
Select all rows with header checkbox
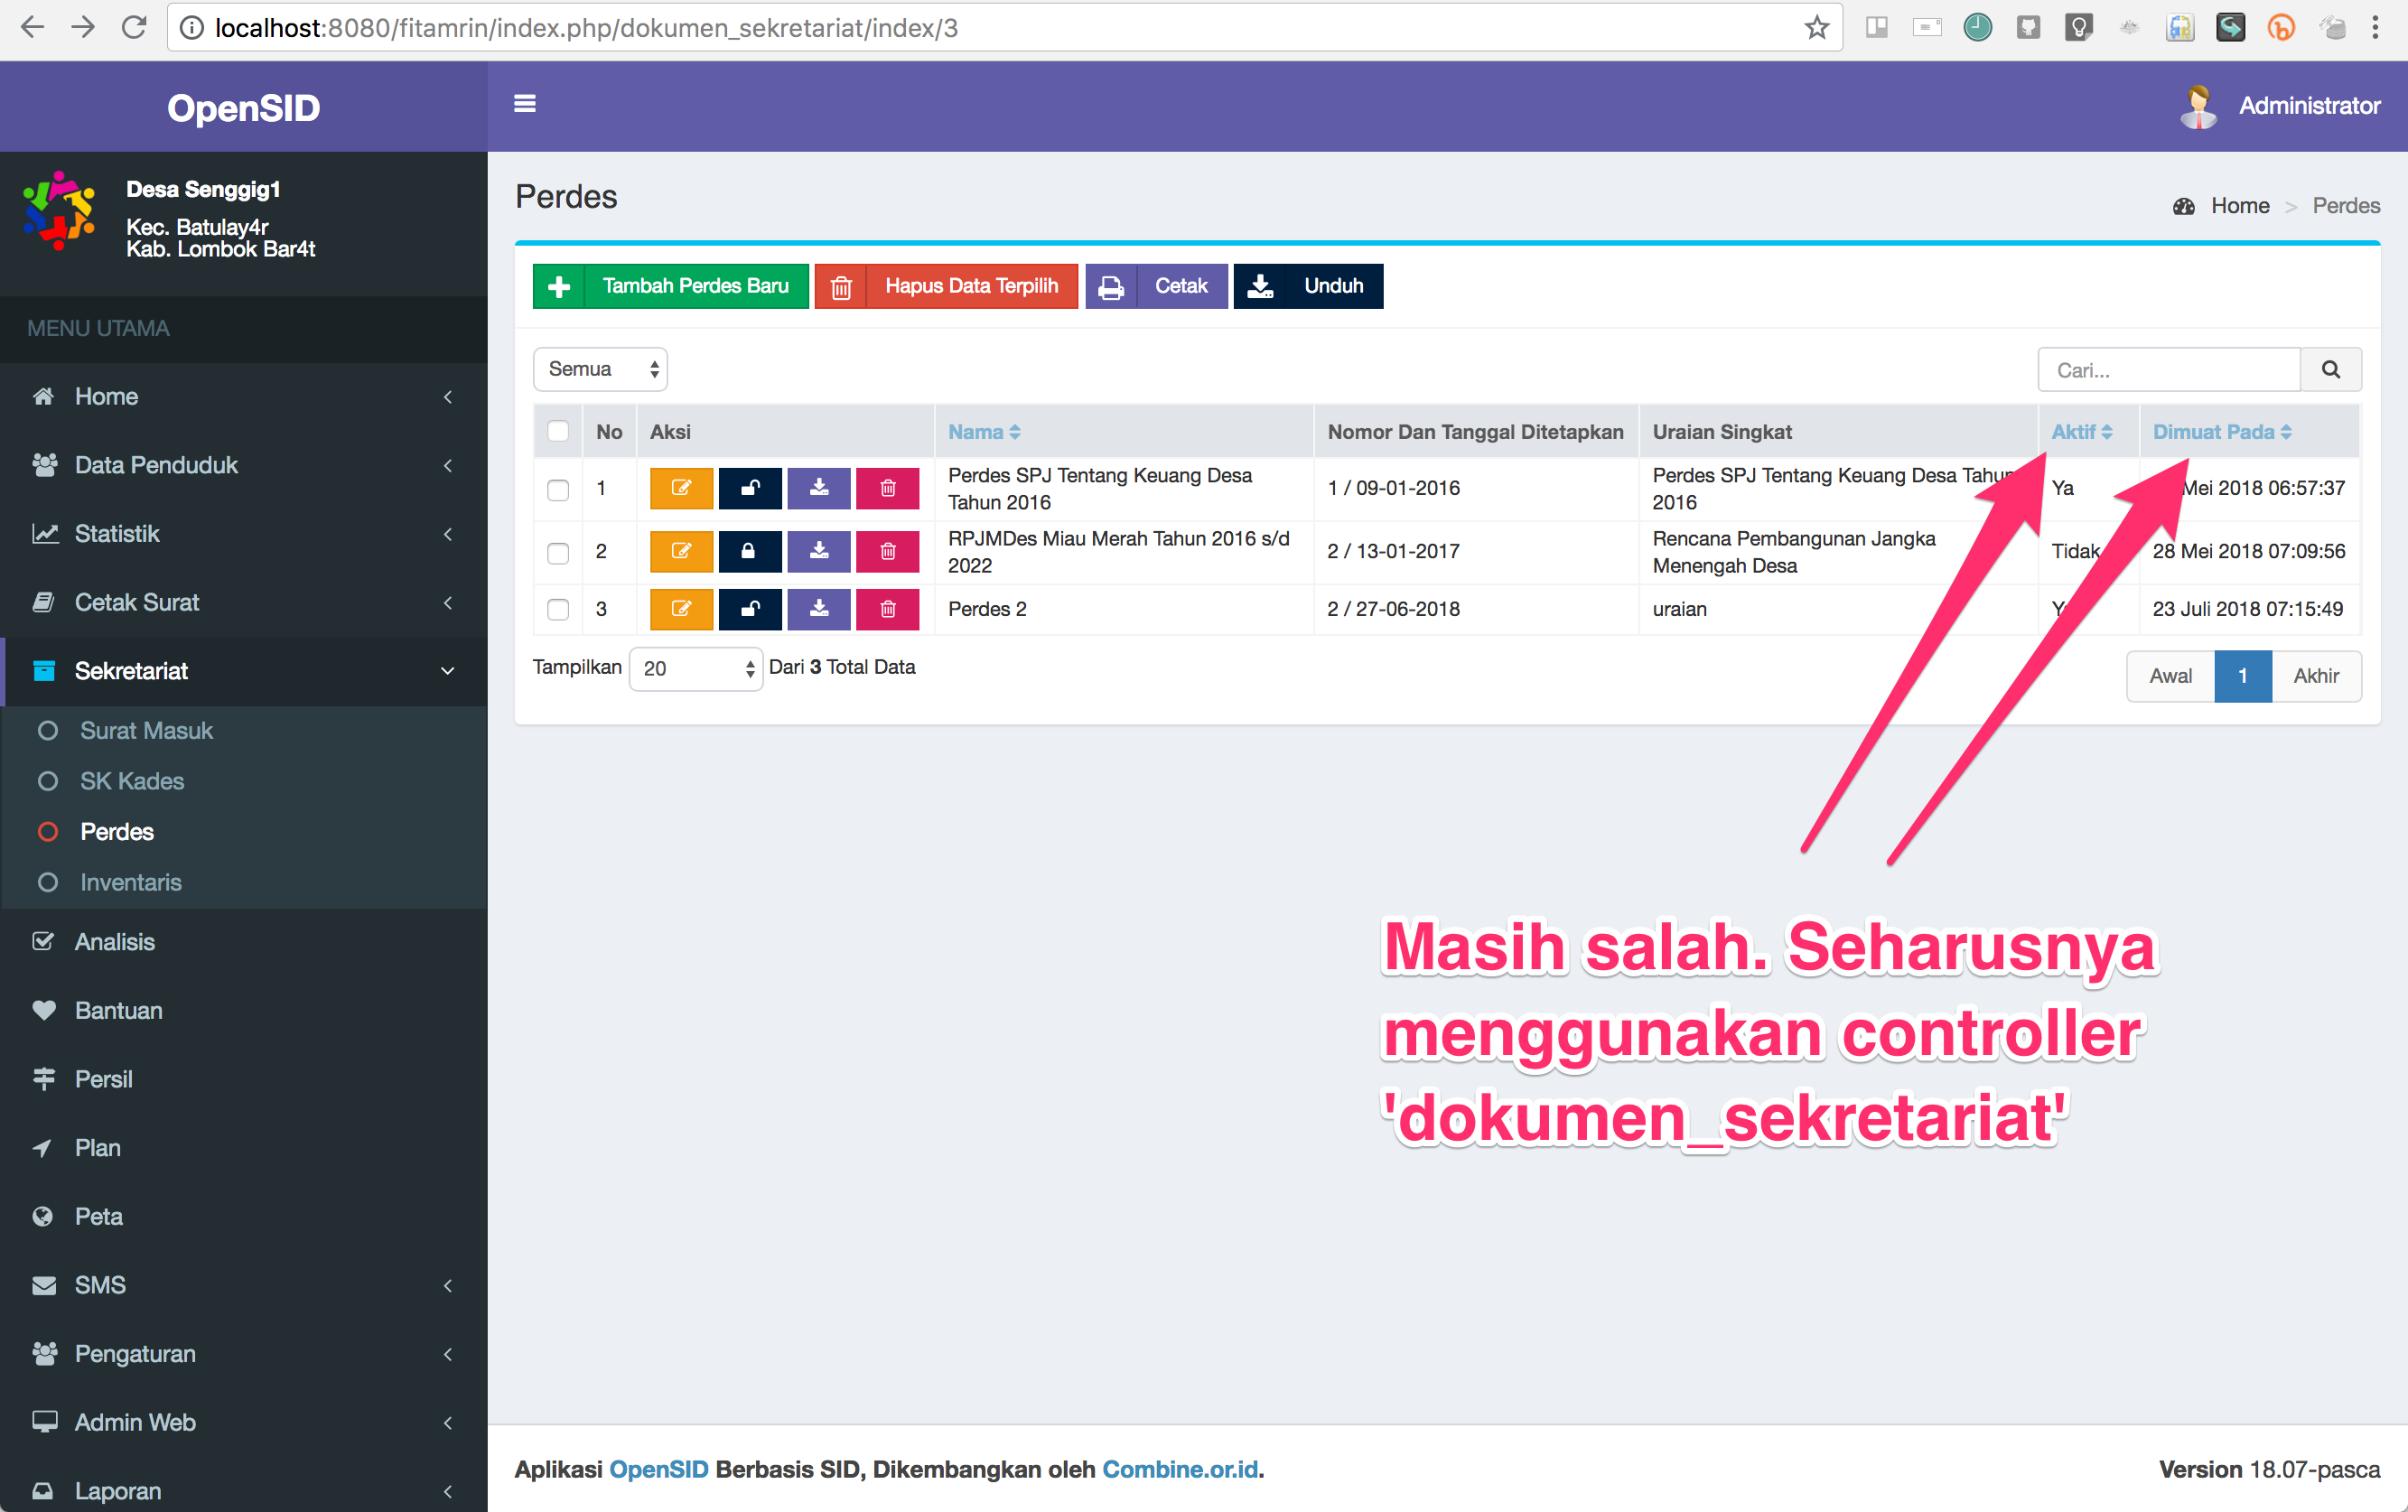(557, 430)
